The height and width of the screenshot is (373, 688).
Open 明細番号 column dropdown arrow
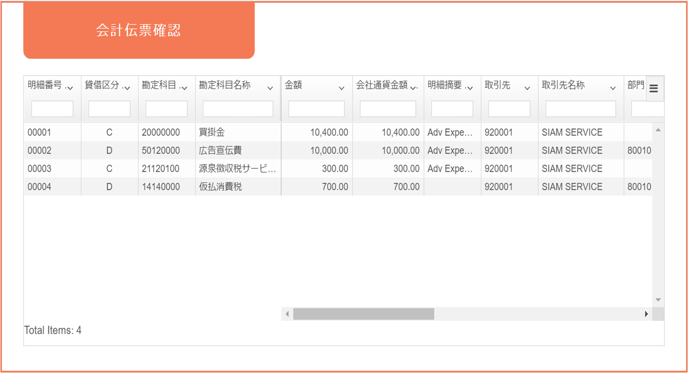pos(70,88)
